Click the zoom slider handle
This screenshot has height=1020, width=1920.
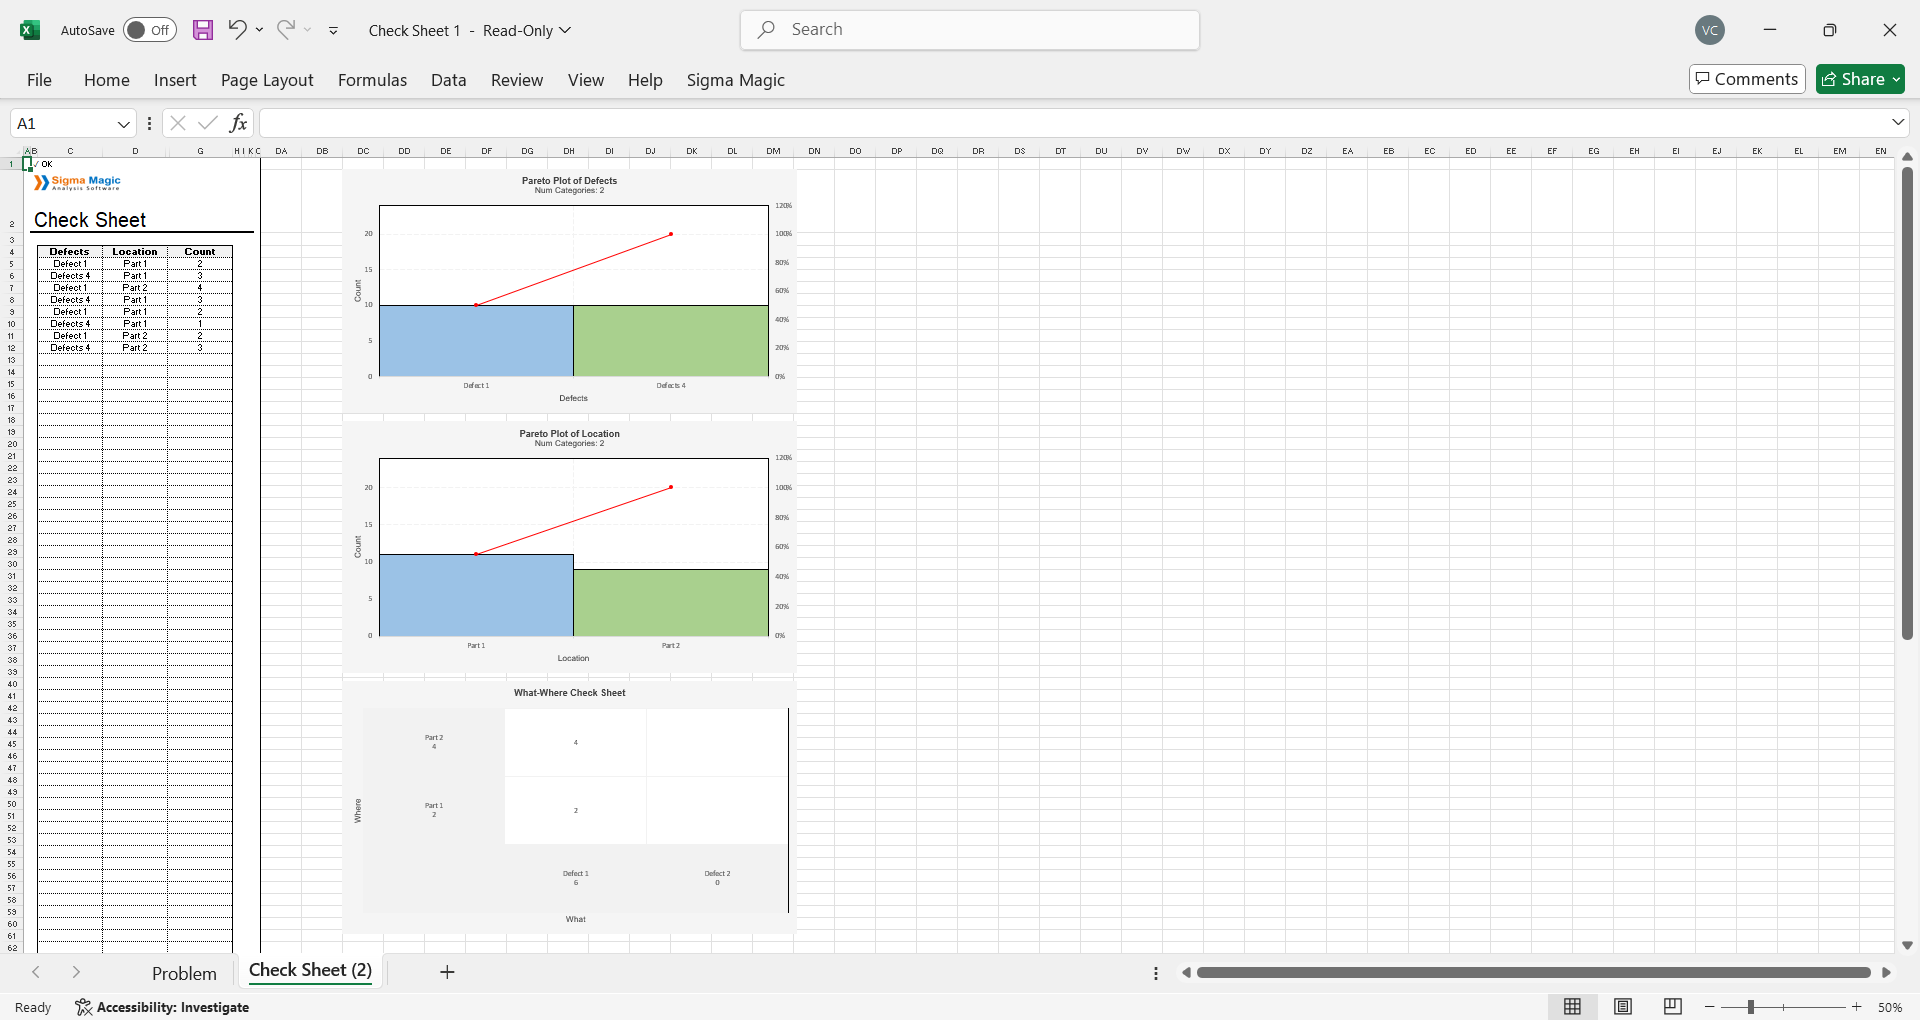tap(1751, 1007)
